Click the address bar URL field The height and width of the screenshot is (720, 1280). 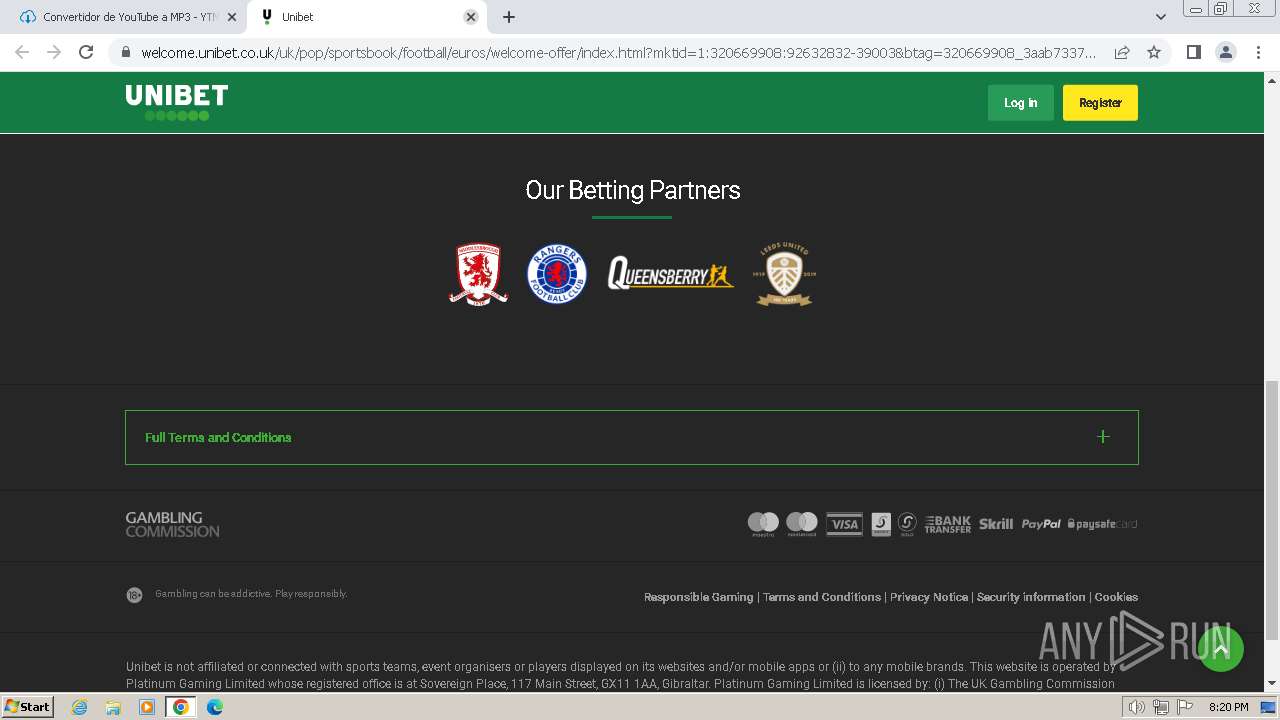pyautogui.click(x=618, y=52)
